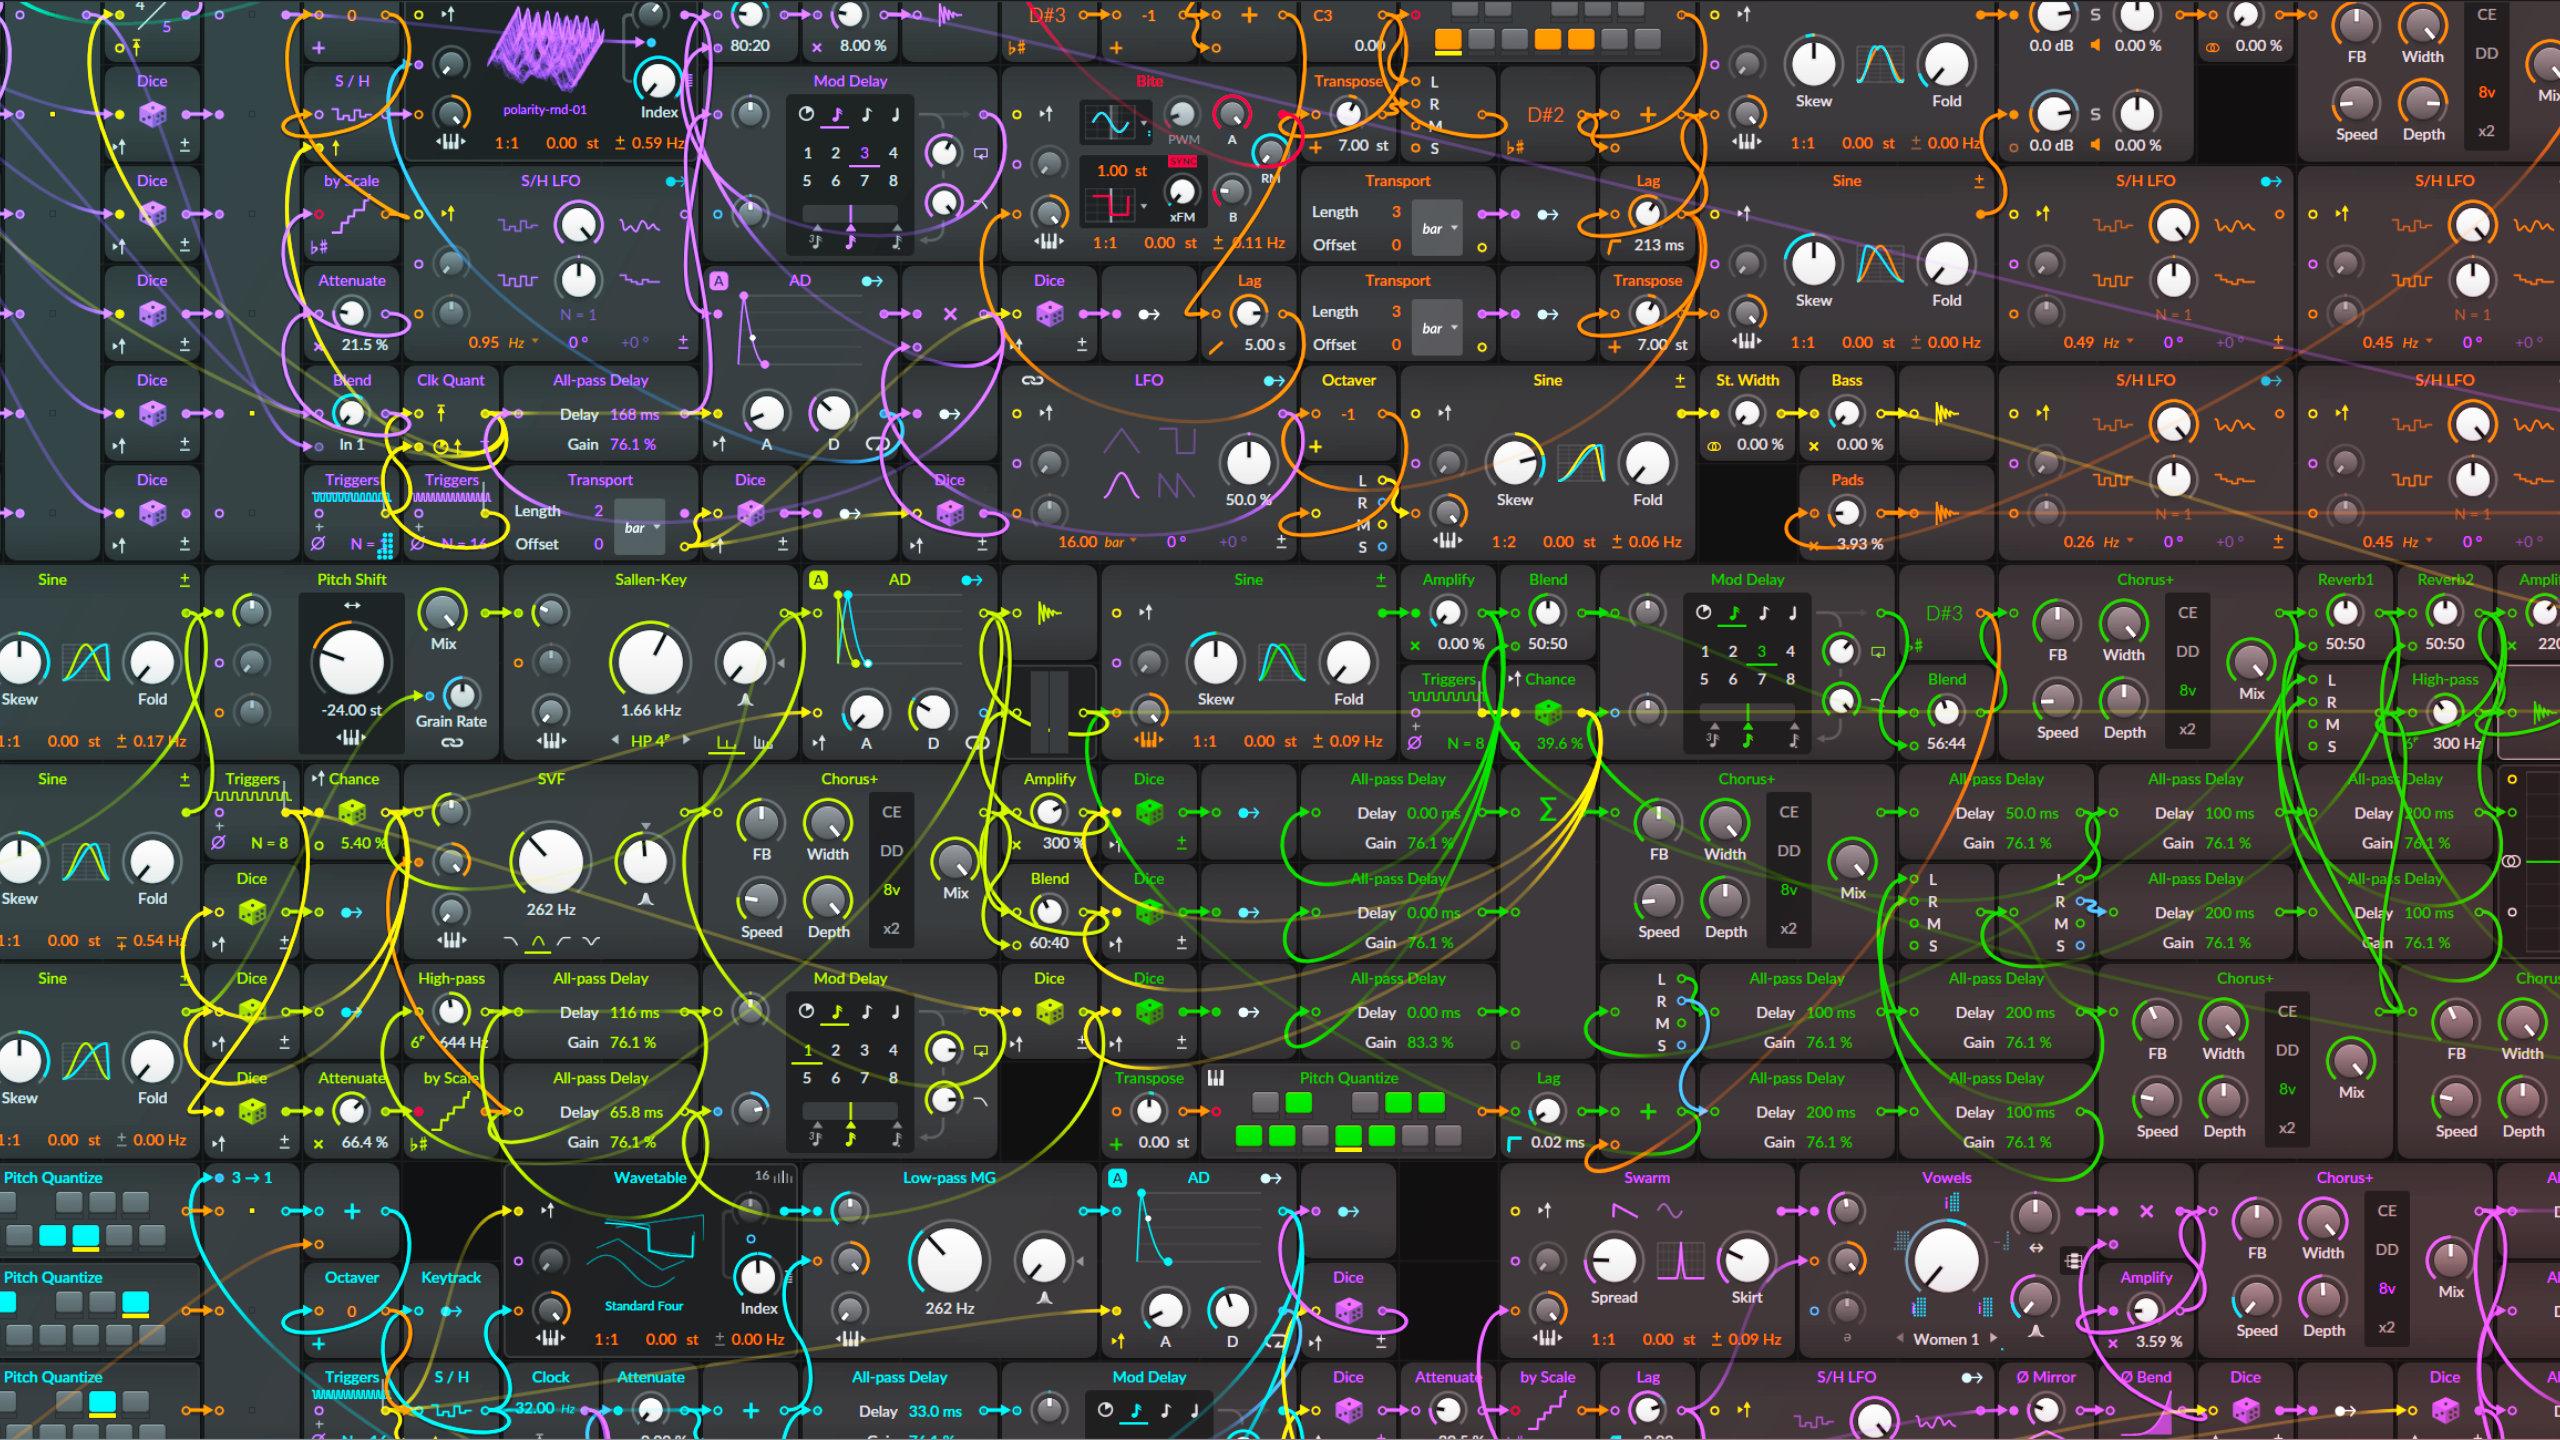Toggle the A badge on the AD beside Sallen-Key
The width and height of the screenshot is (2560, 1440).
click(818, 580)
